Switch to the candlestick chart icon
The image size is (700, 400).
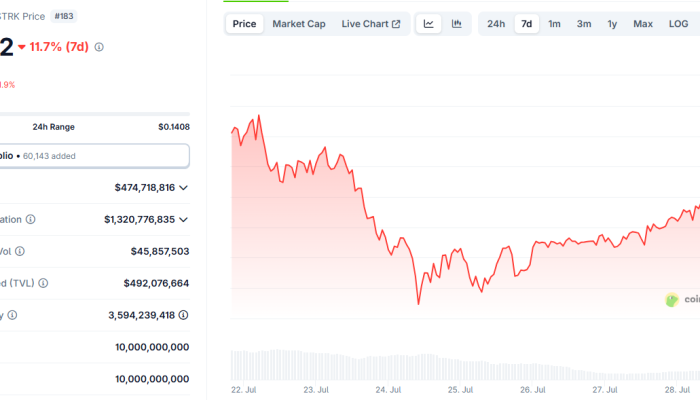coord(456,24)
